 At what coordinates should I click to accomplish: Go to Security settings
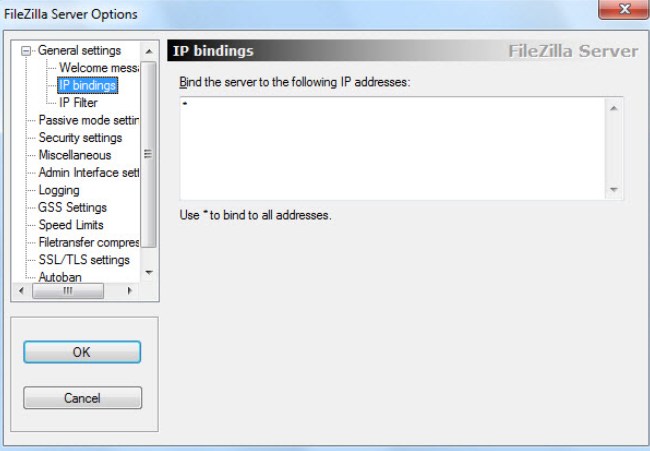80,138
